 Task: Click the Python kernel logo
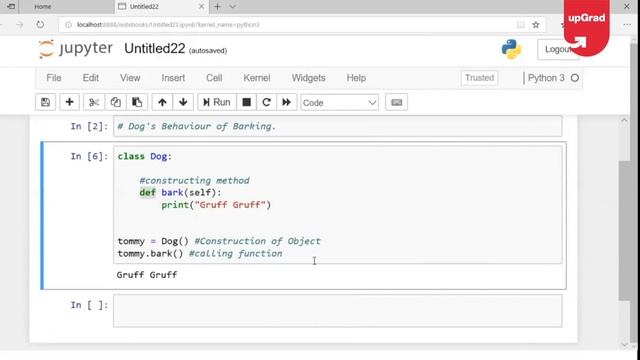coord(511,49)
